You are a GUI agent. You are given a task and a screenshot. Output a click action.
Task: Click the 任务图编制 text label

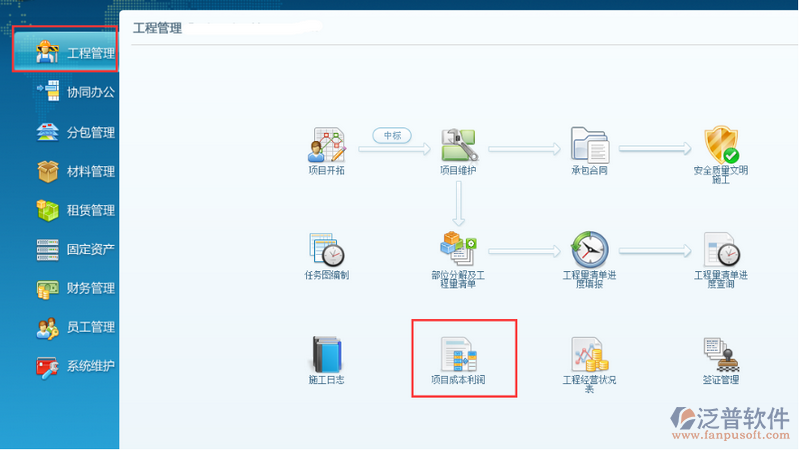pyautogui.click(x=327, y=275)
